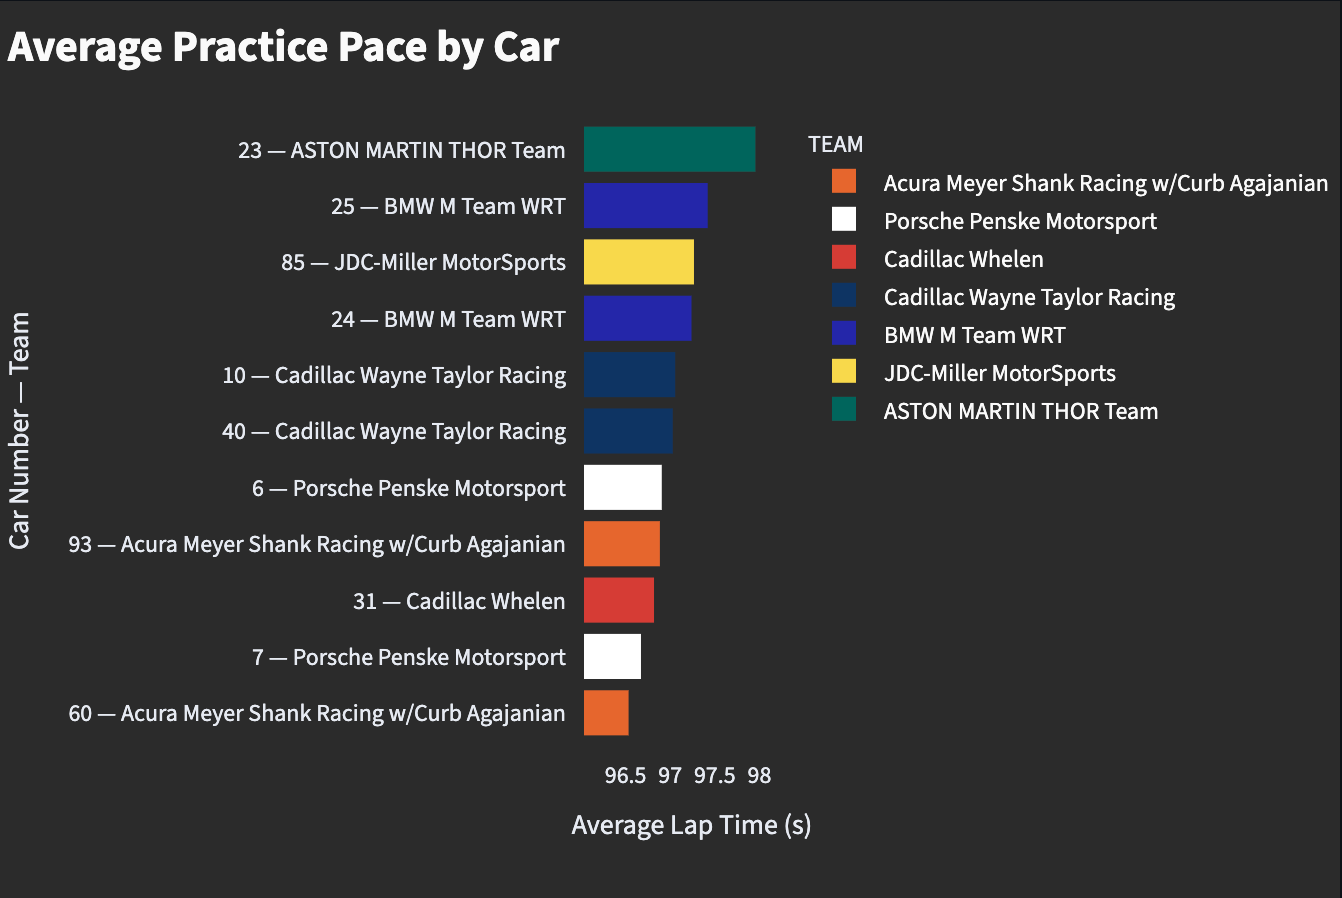This screenshot has width=1342, height=898.
Task: Click the "Average Practice Pace by Car" title
Action: (x=283, y=47)
